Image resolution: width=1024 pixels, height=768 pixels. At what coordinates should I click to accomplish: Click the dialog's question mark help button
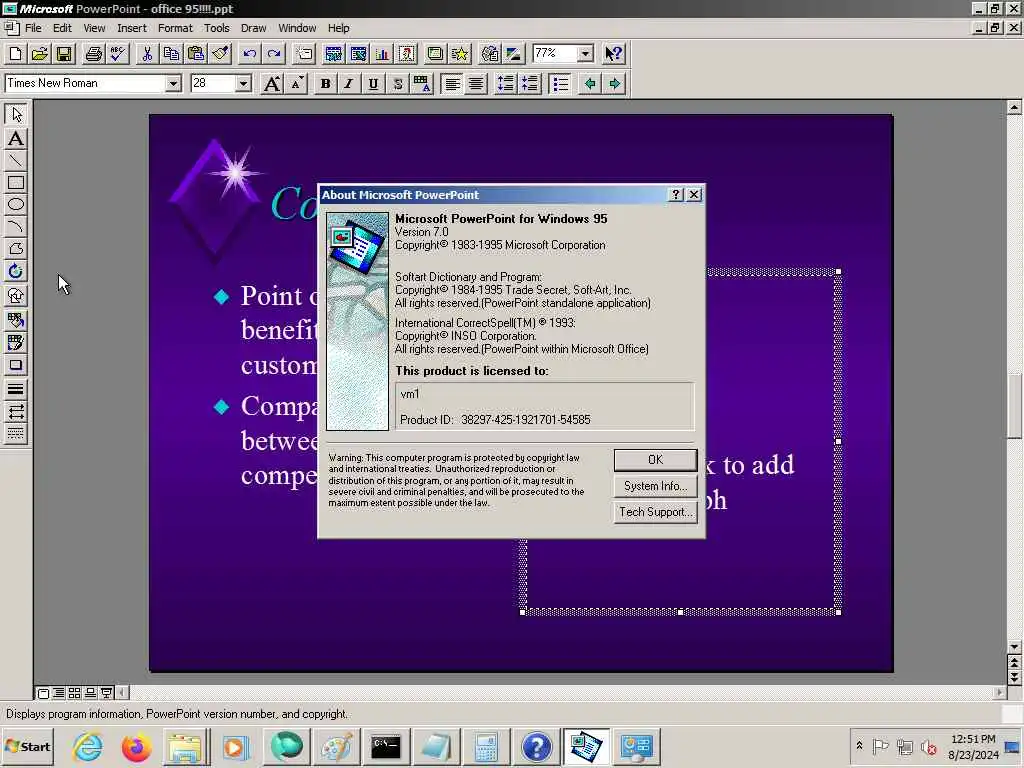[676, 195]
